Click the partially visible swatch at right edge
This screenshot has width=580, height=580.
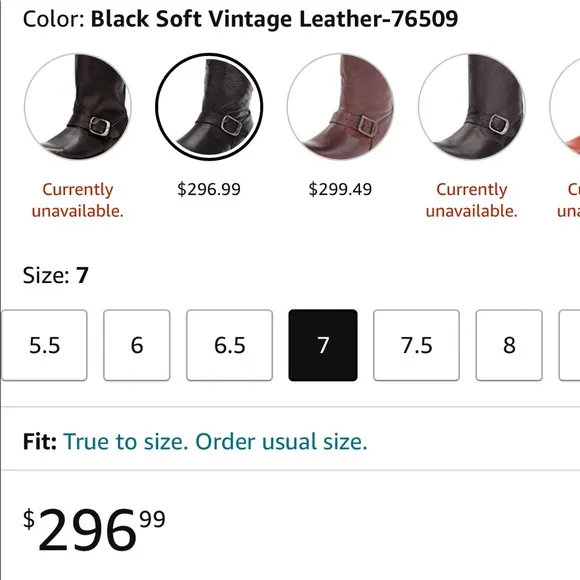tap(565, 107)
